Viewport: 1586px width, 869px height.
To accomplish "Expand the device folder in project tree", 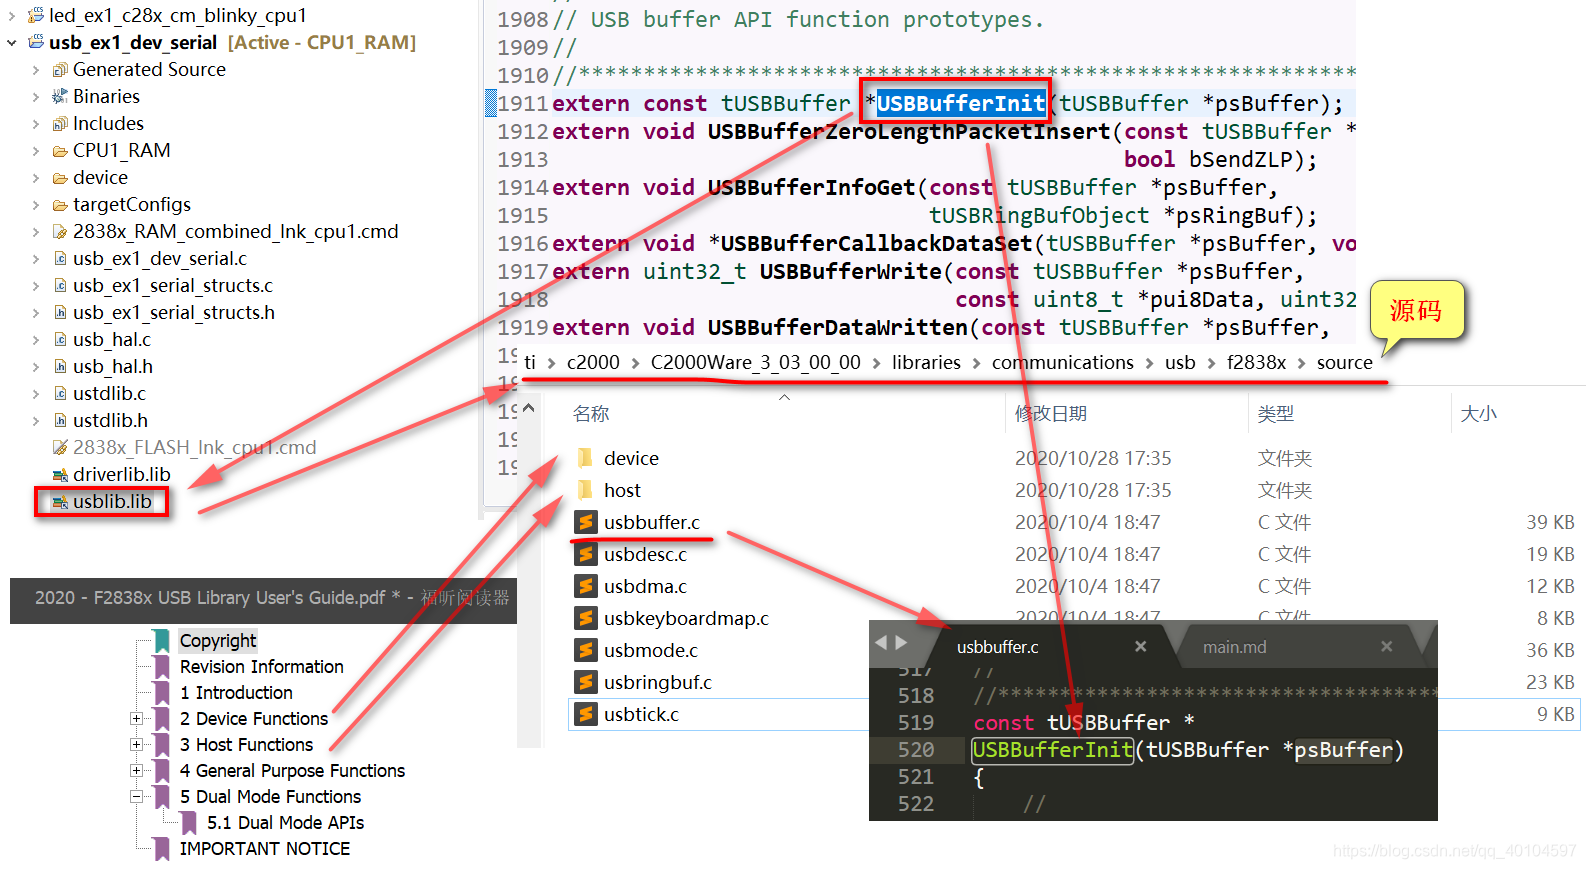I will point(36,177).
